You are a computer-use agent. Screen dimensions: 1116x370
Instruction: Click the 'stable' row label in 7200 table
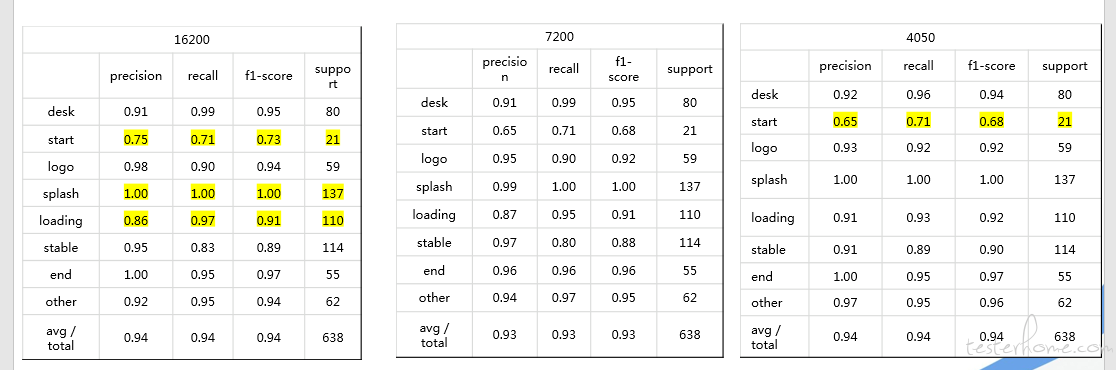click(x=434, y=243)
